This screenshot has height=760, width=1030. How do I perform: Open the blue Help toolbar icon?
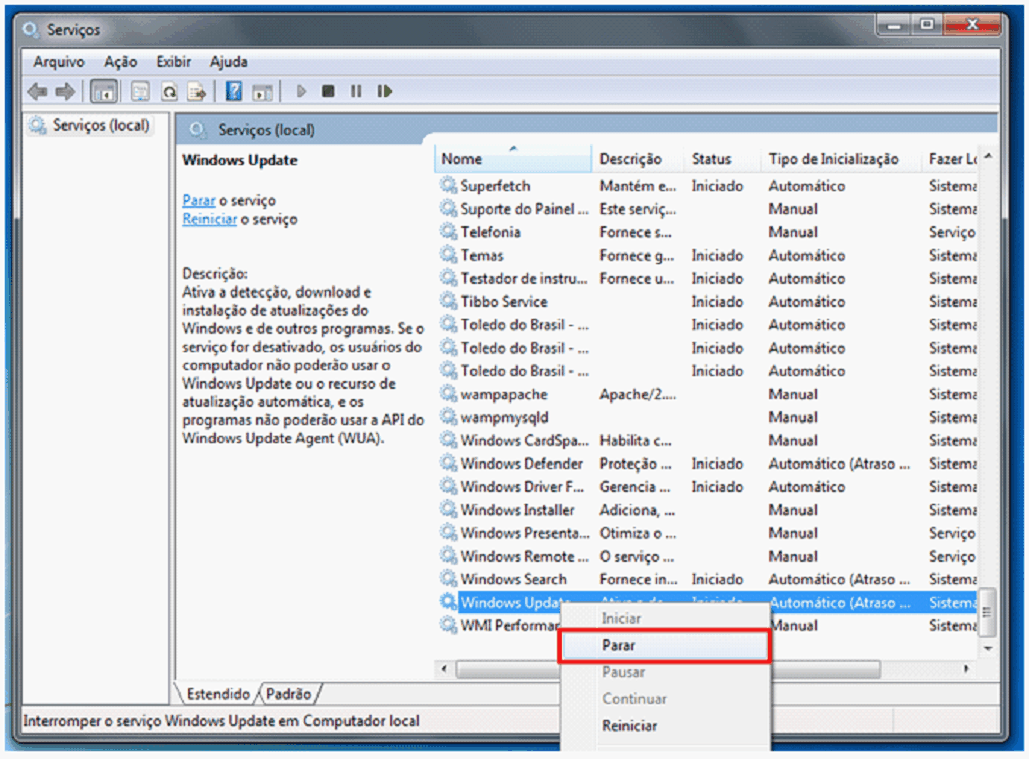point(234,92)
